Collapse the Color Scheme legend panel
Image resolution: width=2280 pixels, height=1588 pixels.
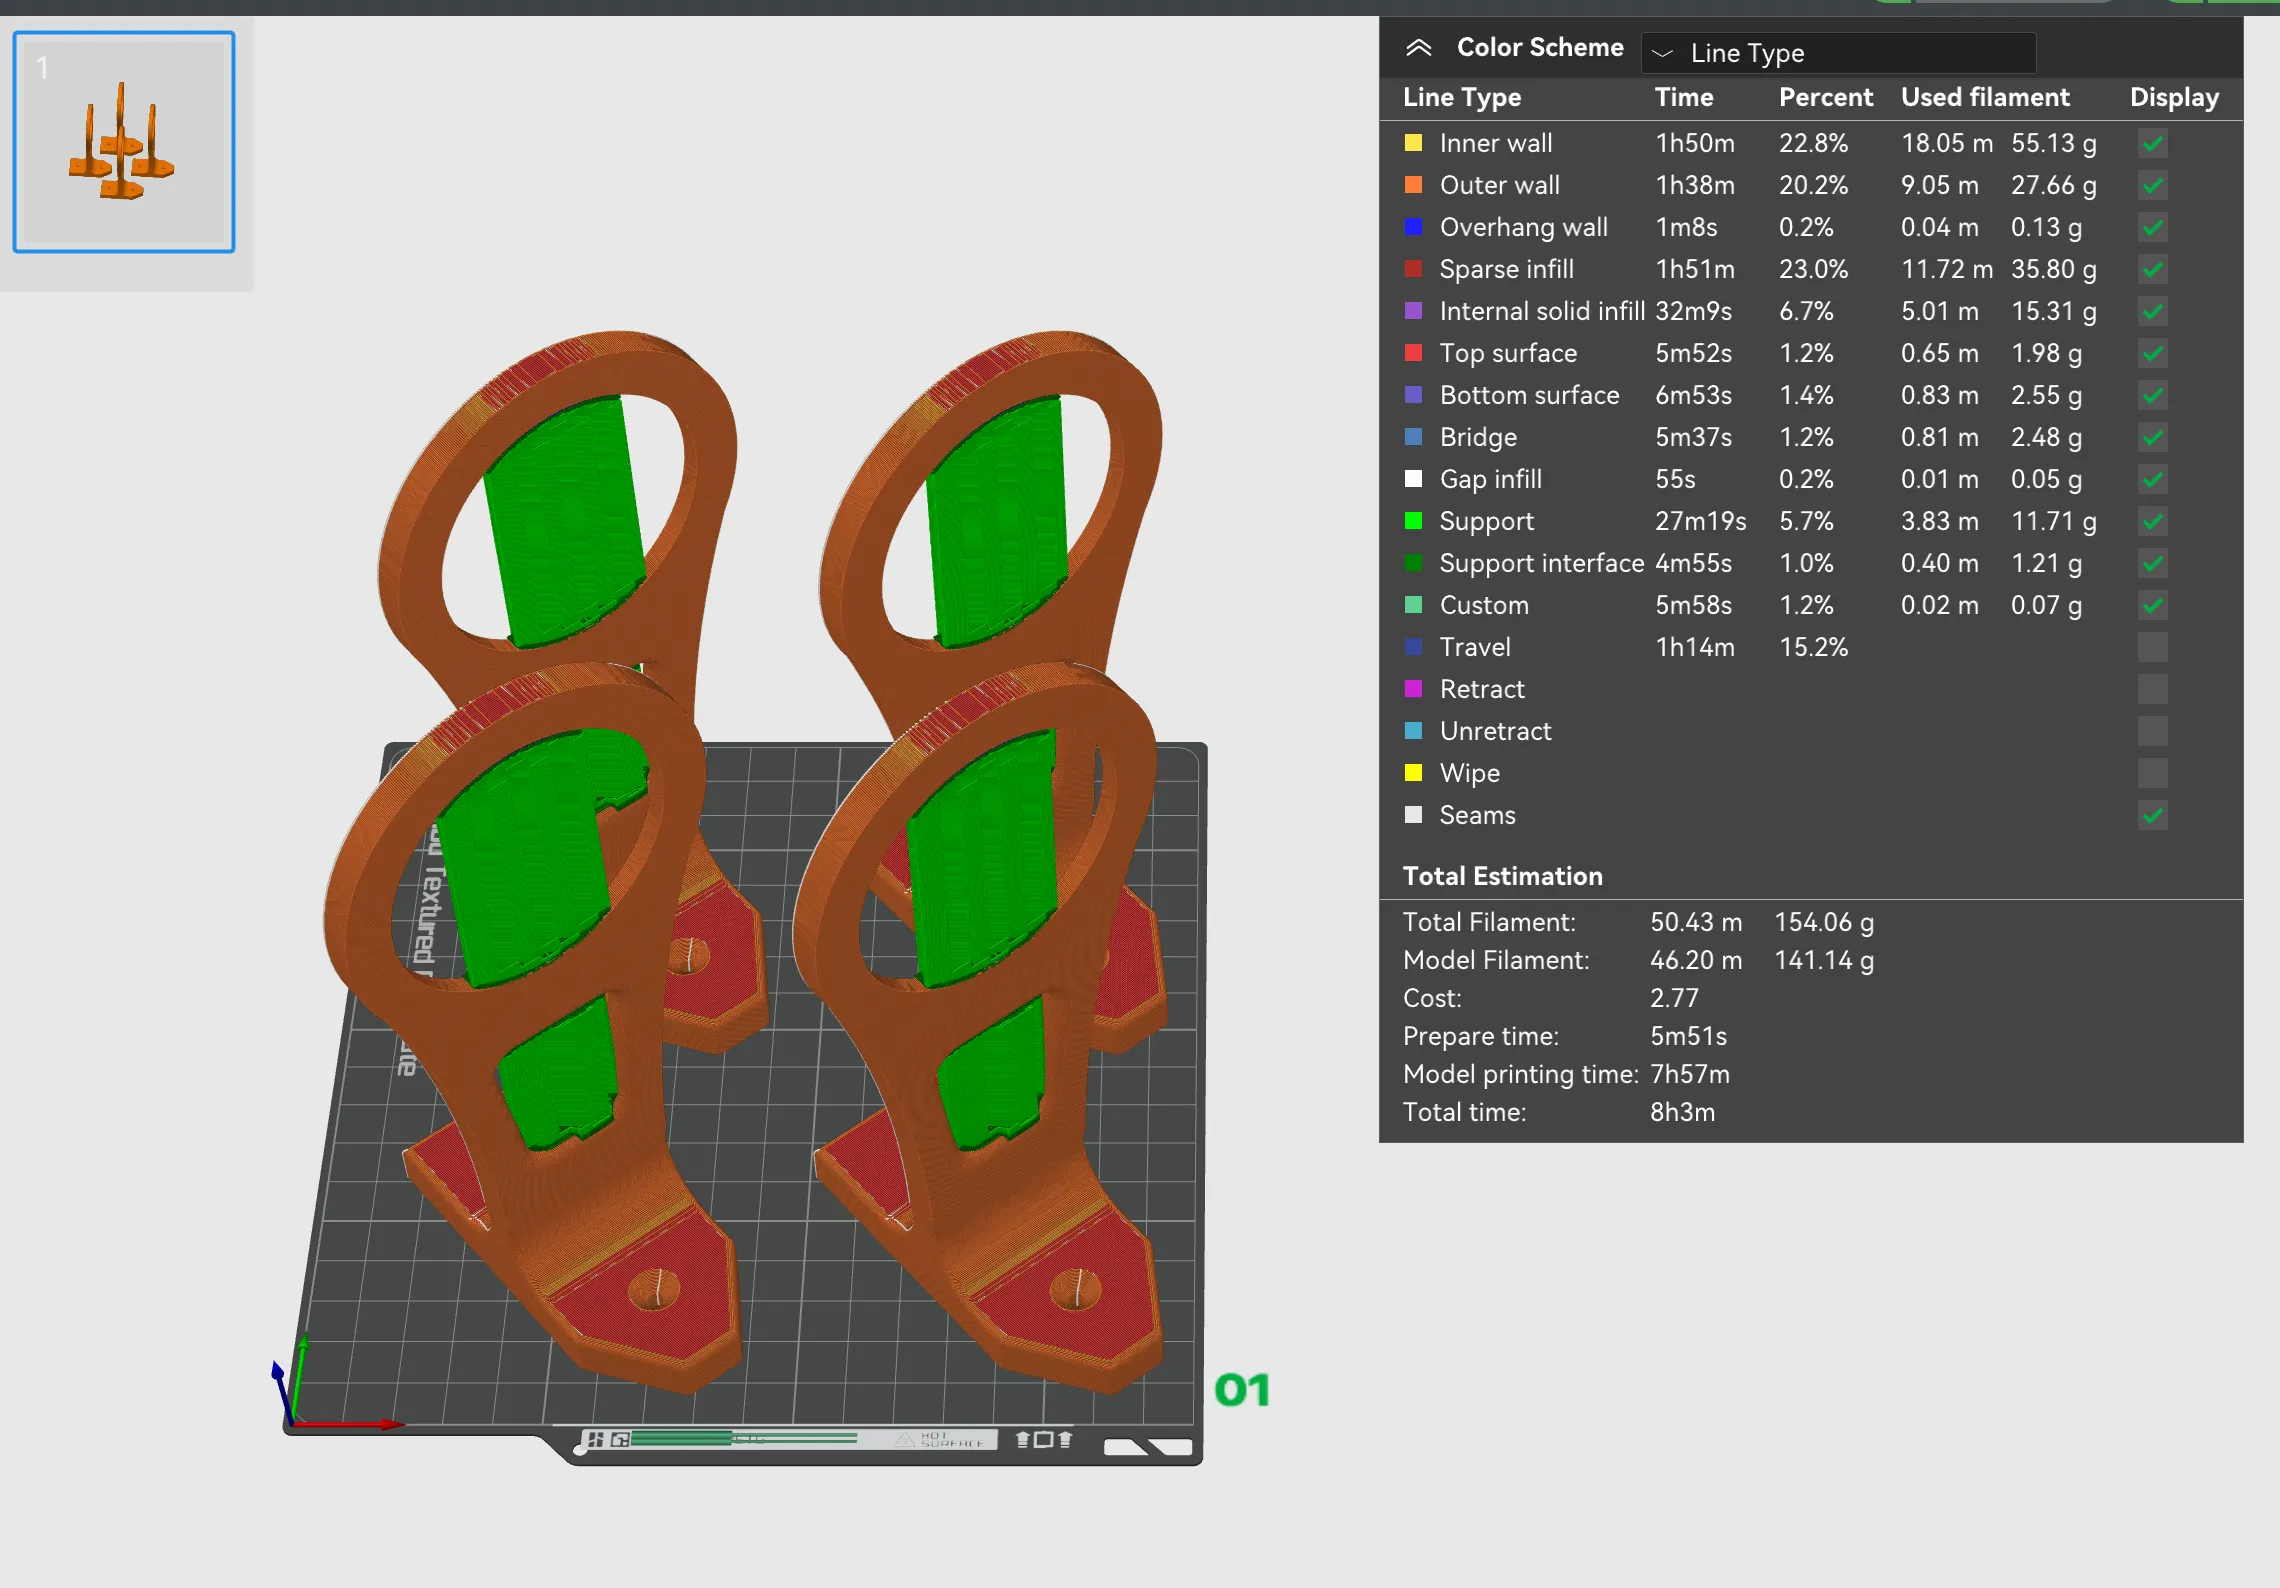point(1418,48)
